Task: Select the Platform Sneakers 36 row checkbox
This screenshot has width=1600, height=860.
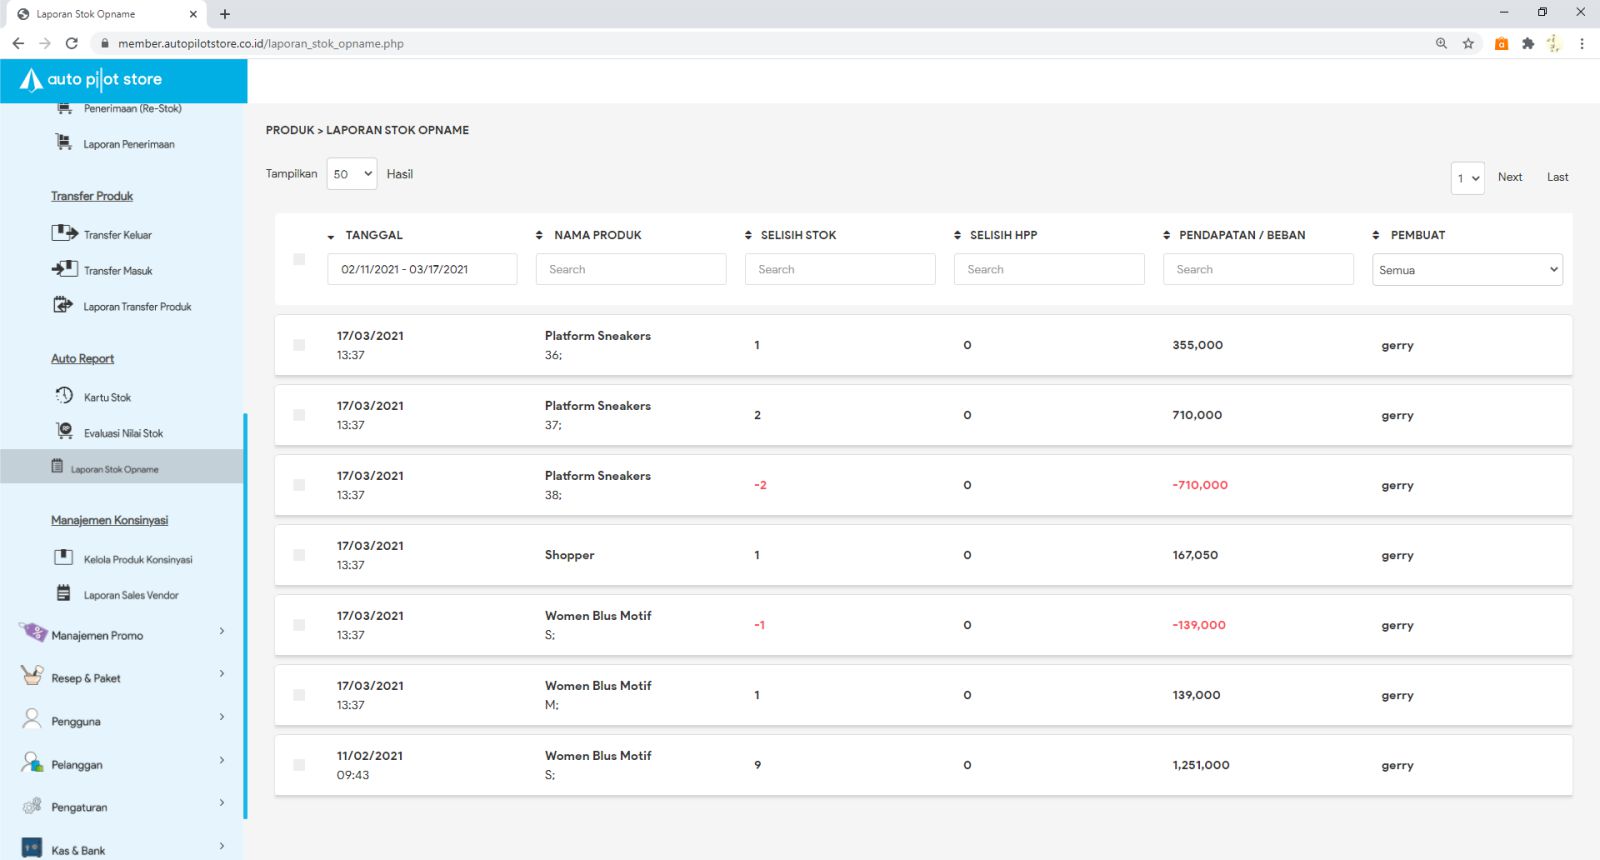Action: (299, 345)
